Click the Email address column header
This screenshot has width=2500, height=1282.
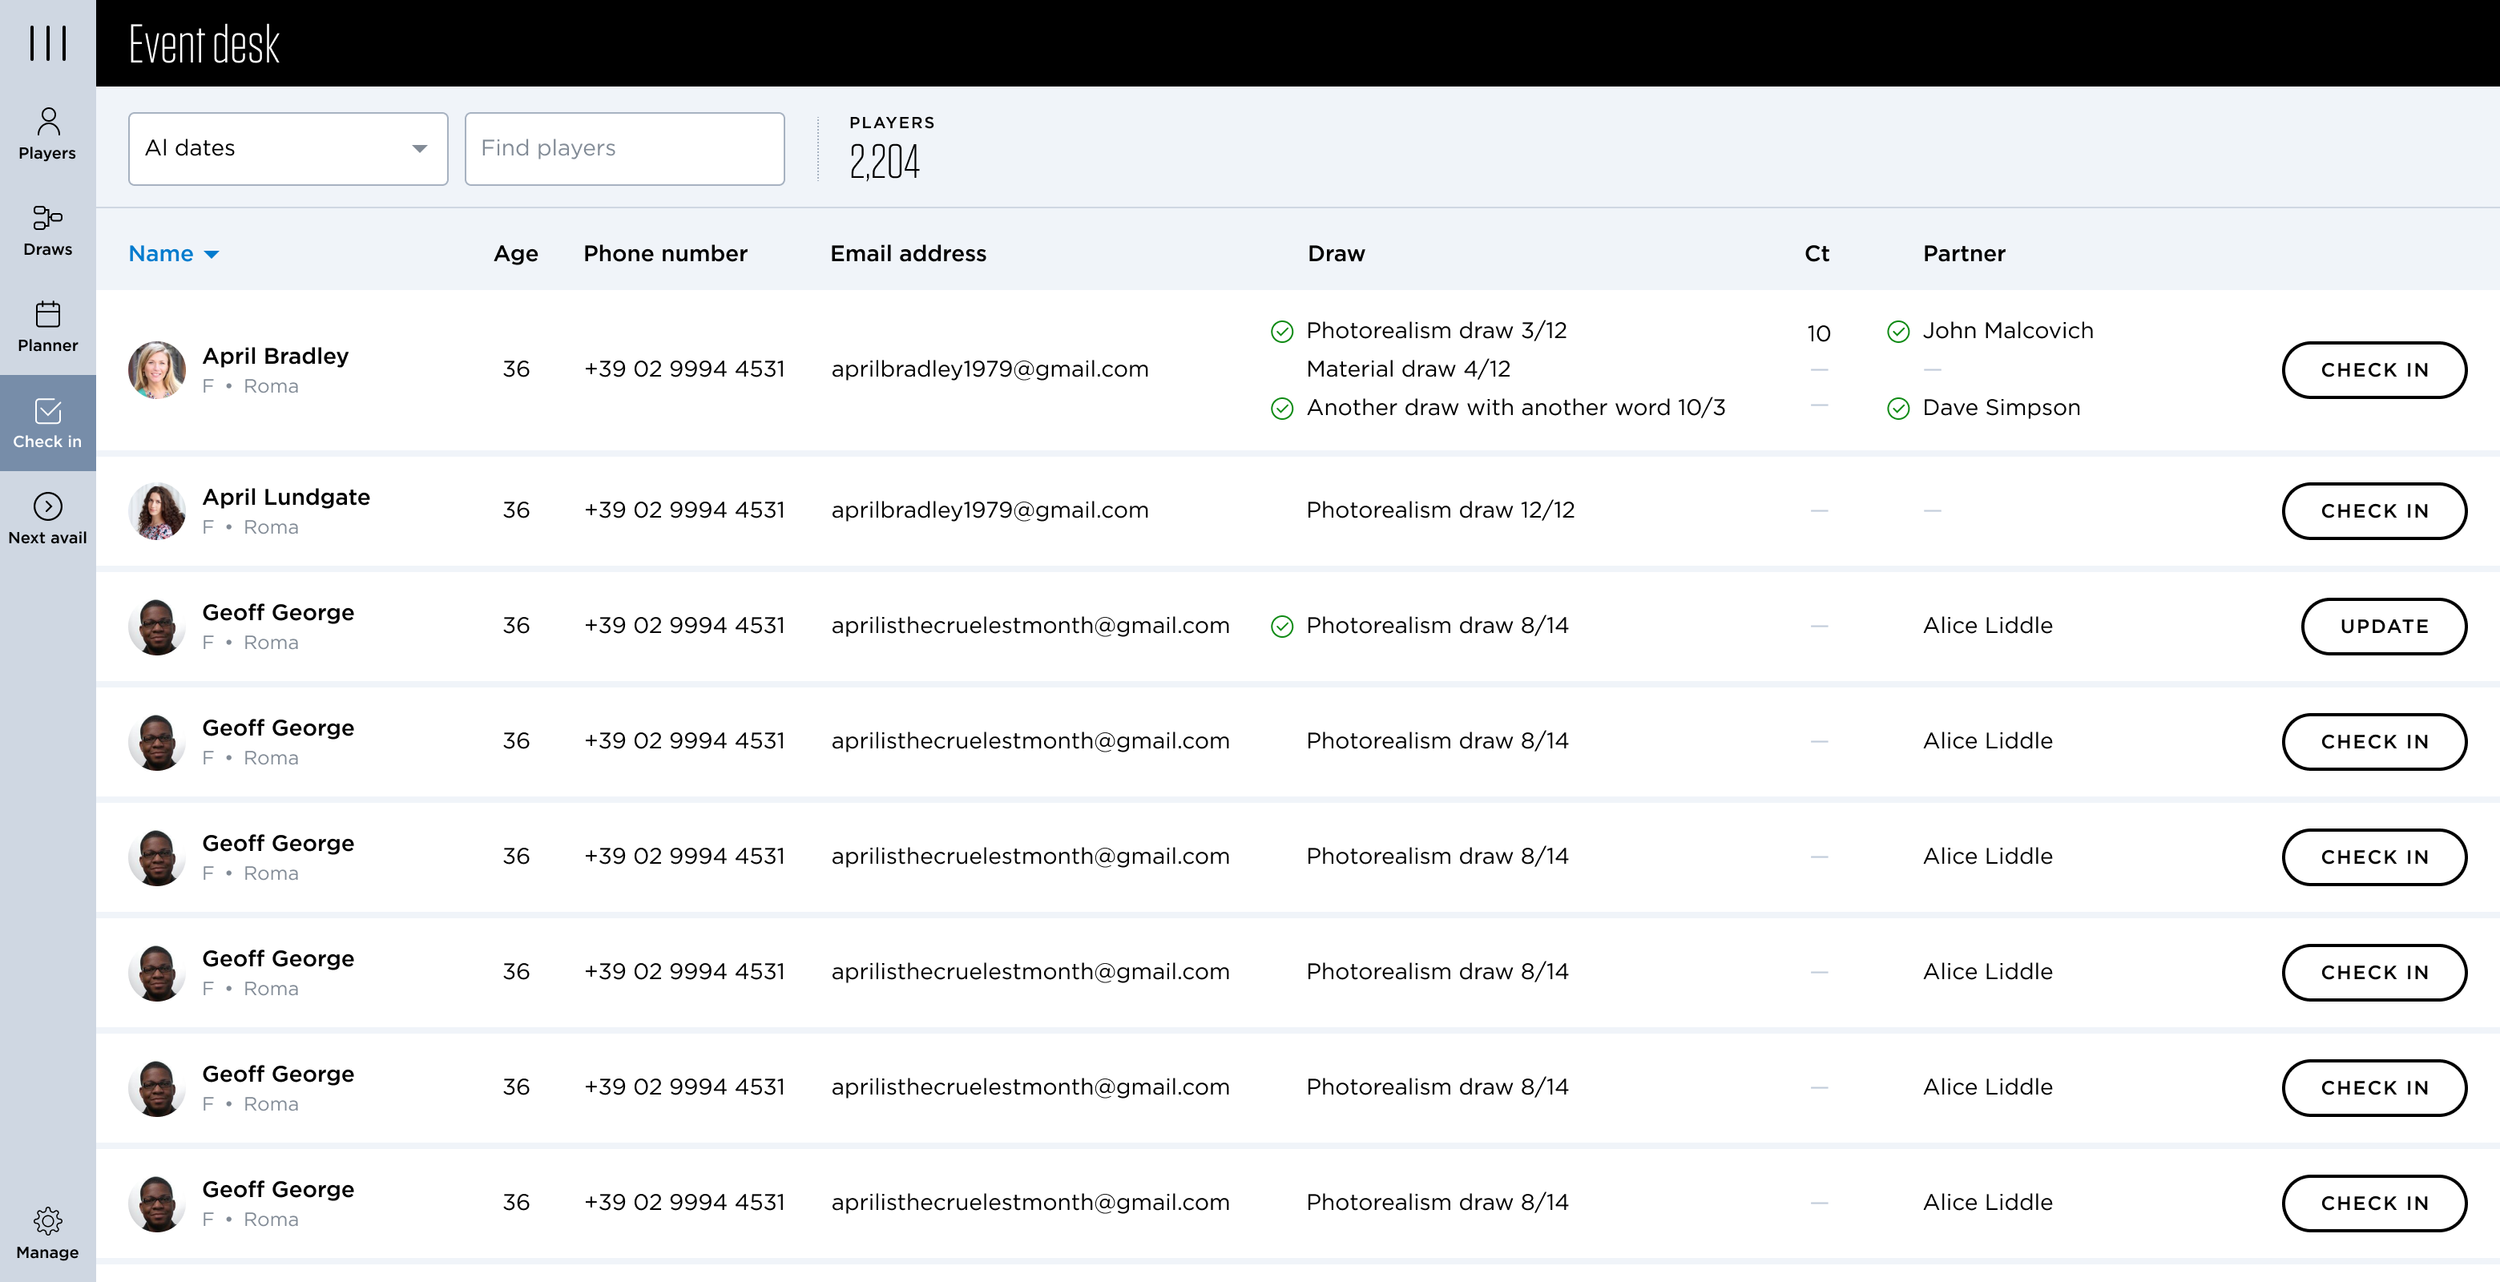point(907,254)
